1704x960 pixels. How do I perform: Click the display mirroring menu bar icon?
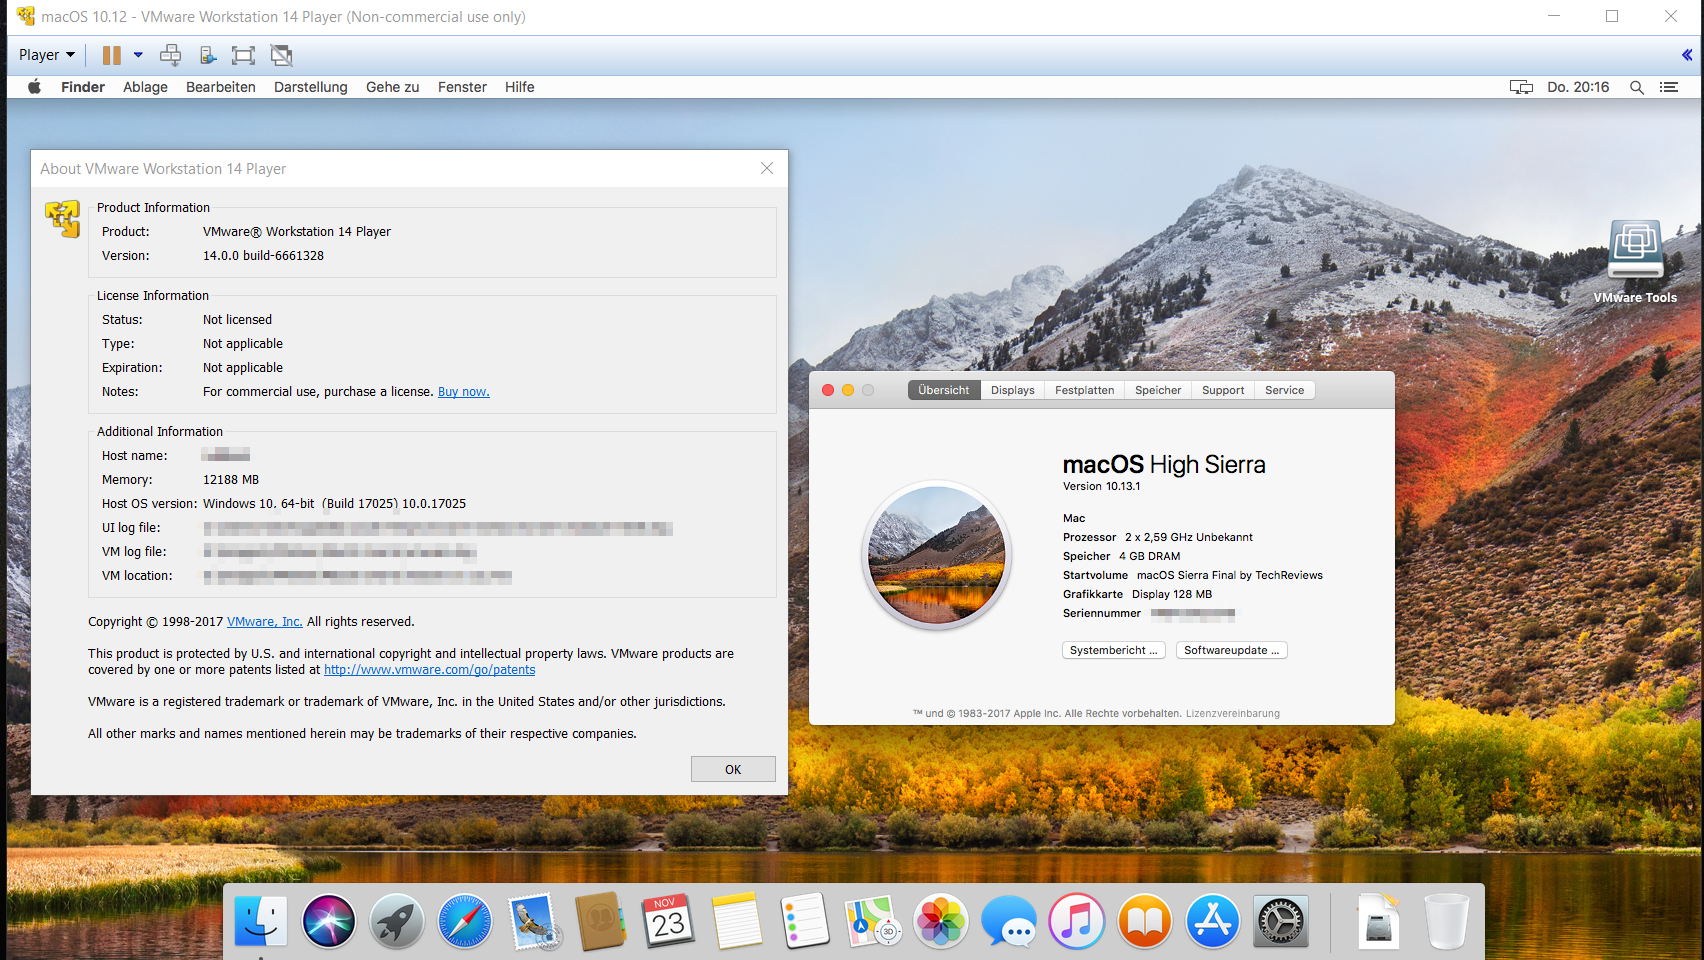[x=1521, y=87]
